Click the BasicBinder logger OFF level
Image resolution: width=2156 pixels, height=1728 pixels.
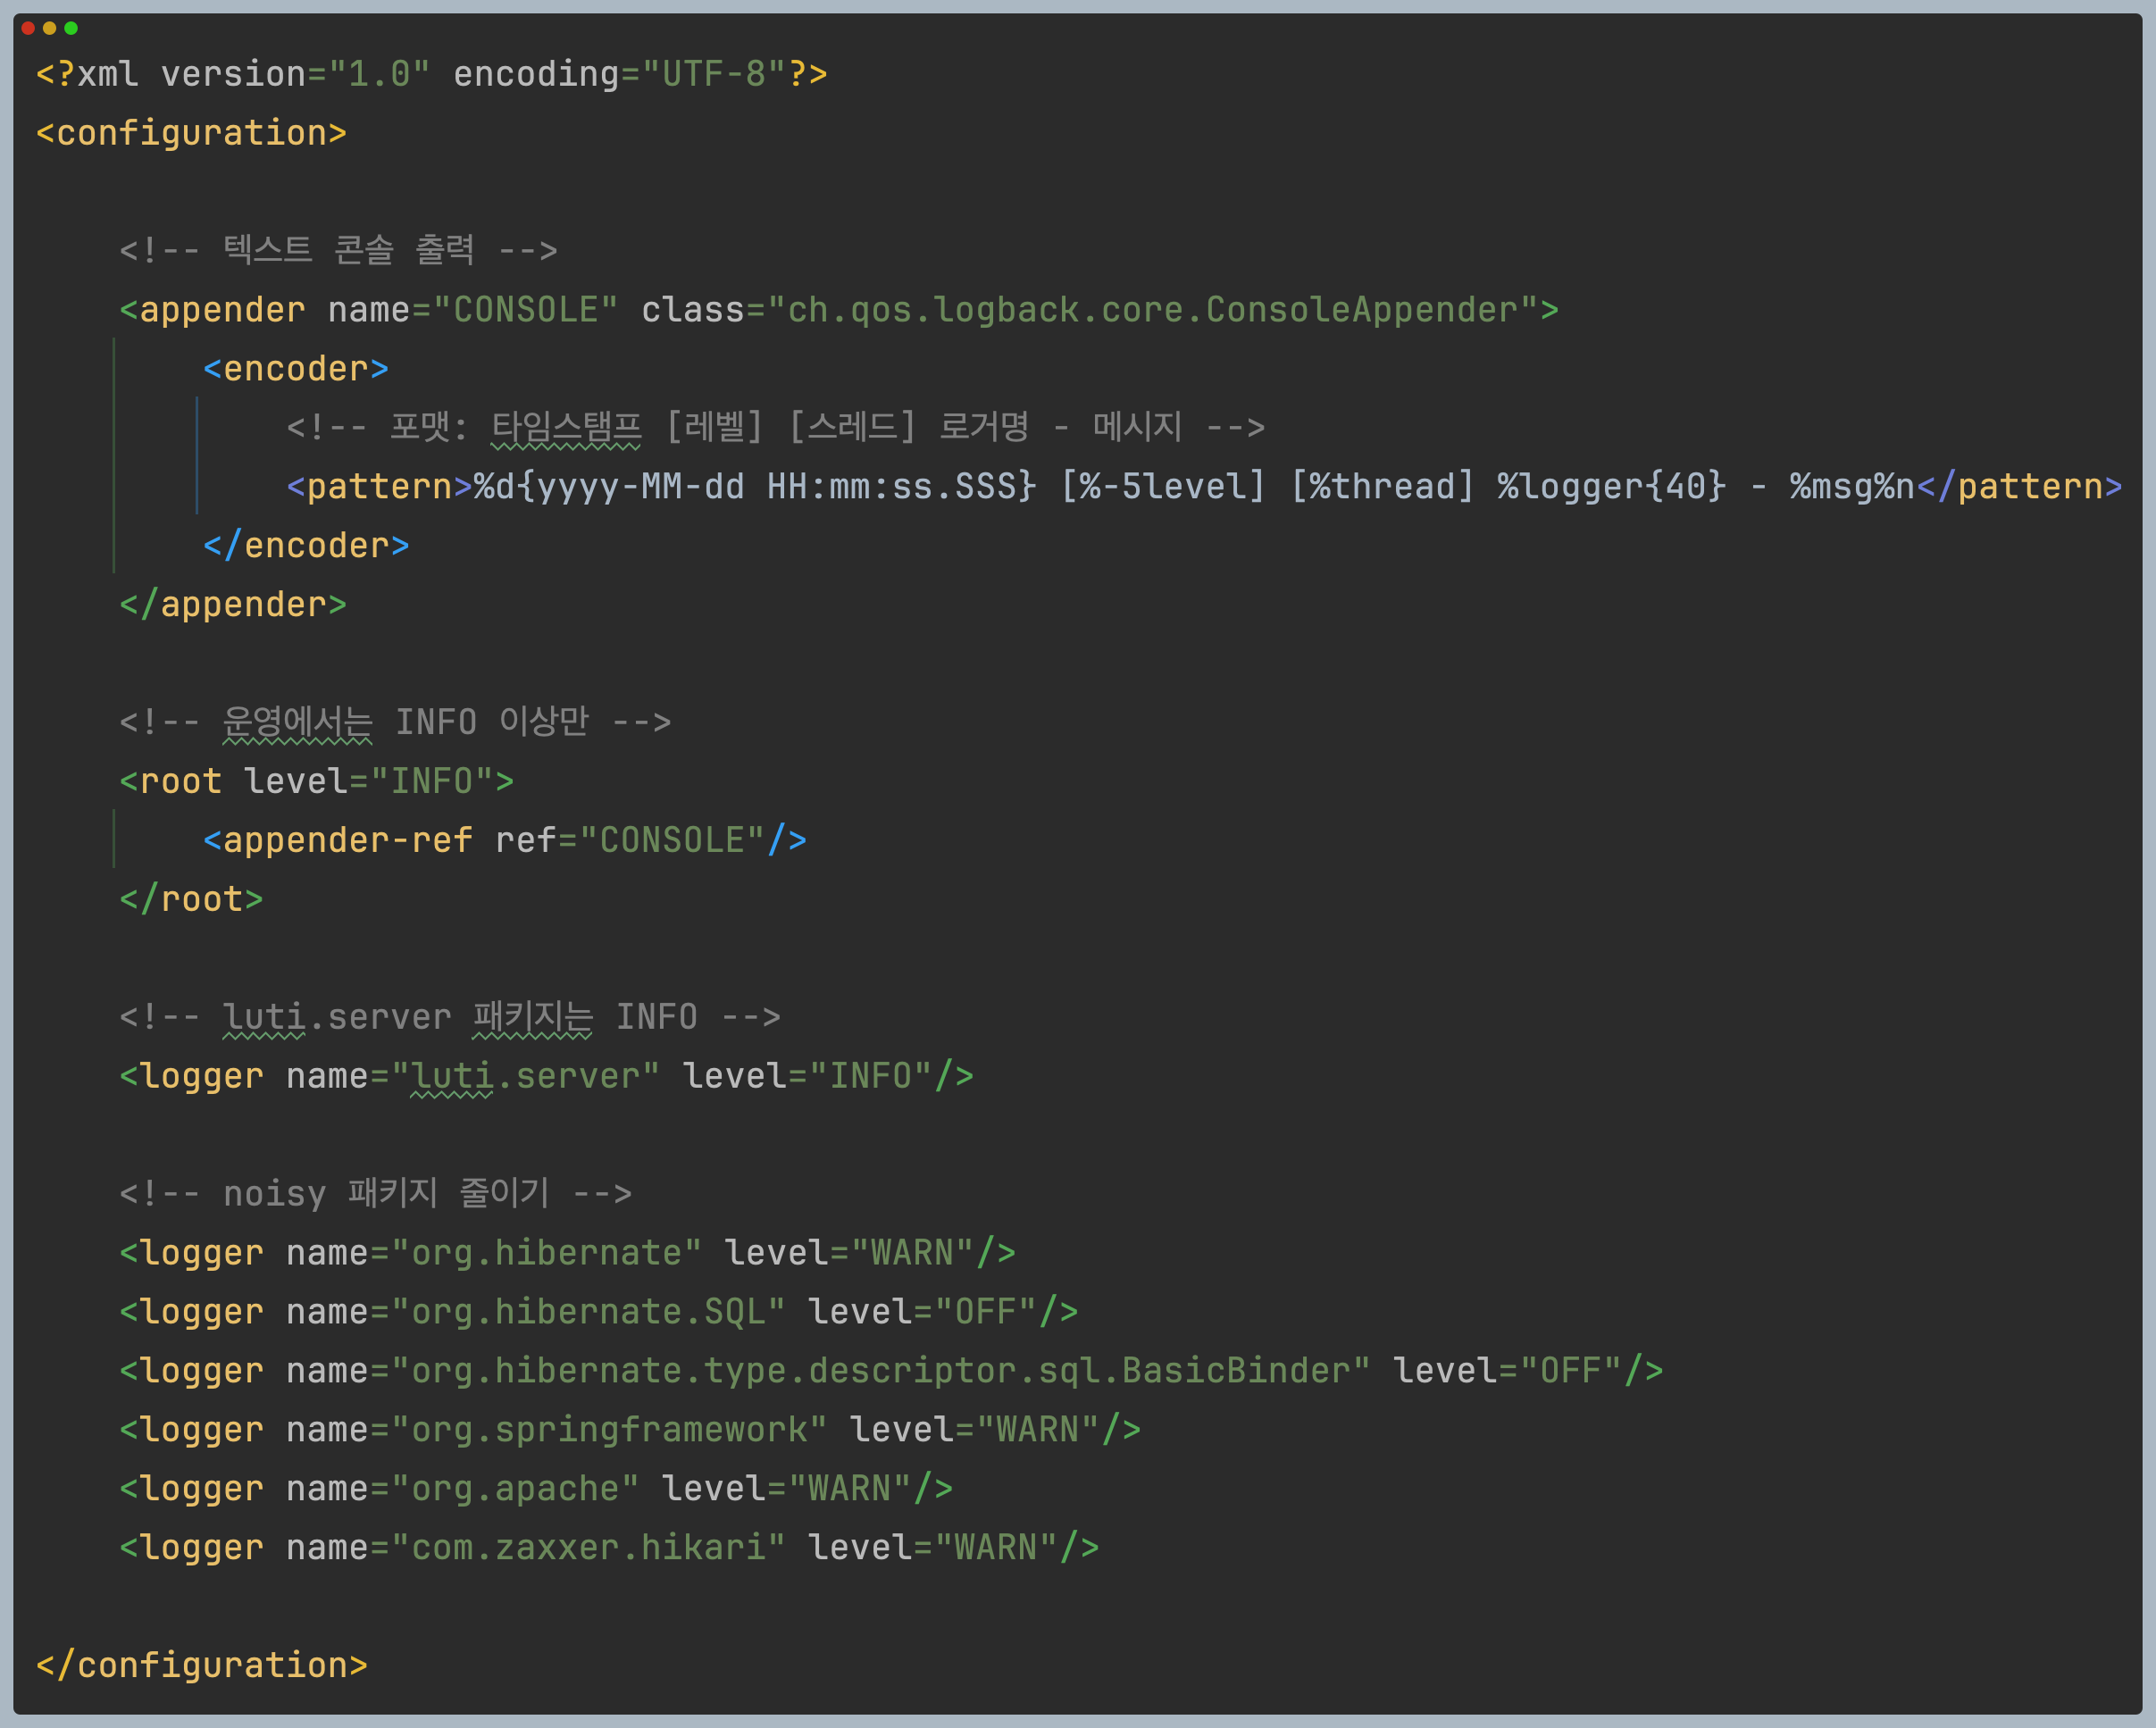coord(1569,1371)
